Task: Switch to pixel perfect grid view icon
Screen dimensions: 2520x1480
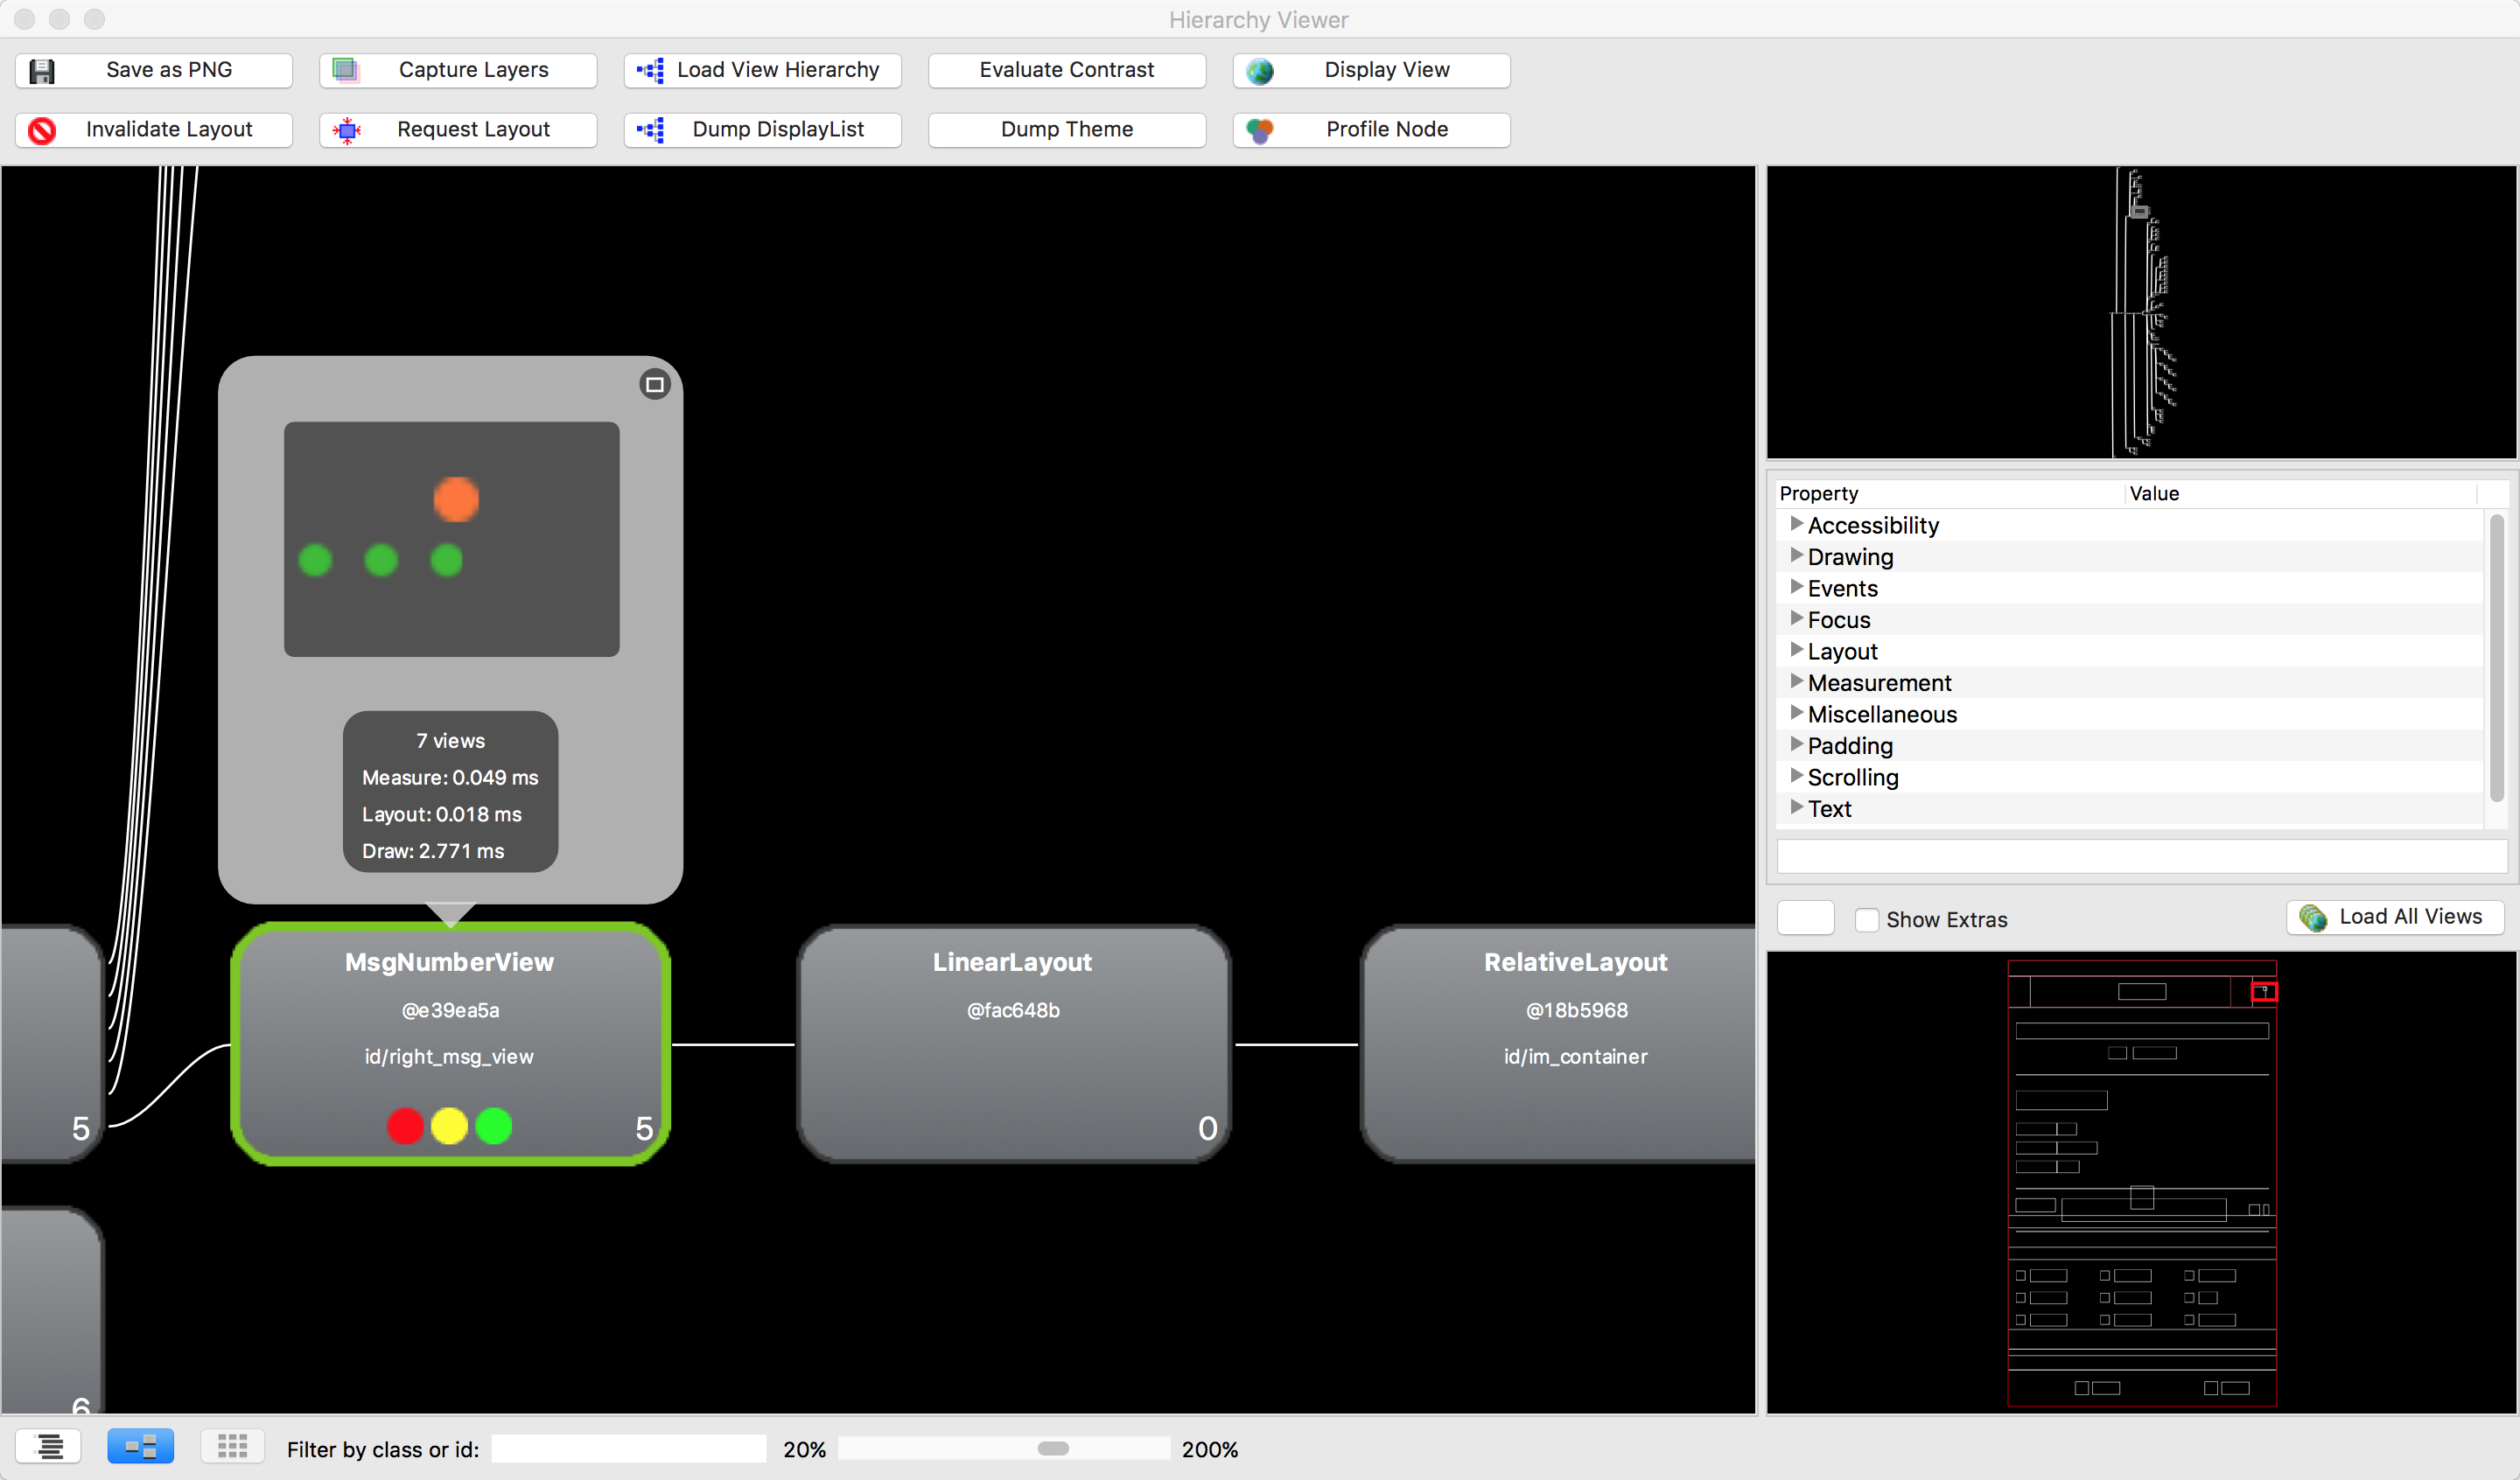Action: 232,1446
